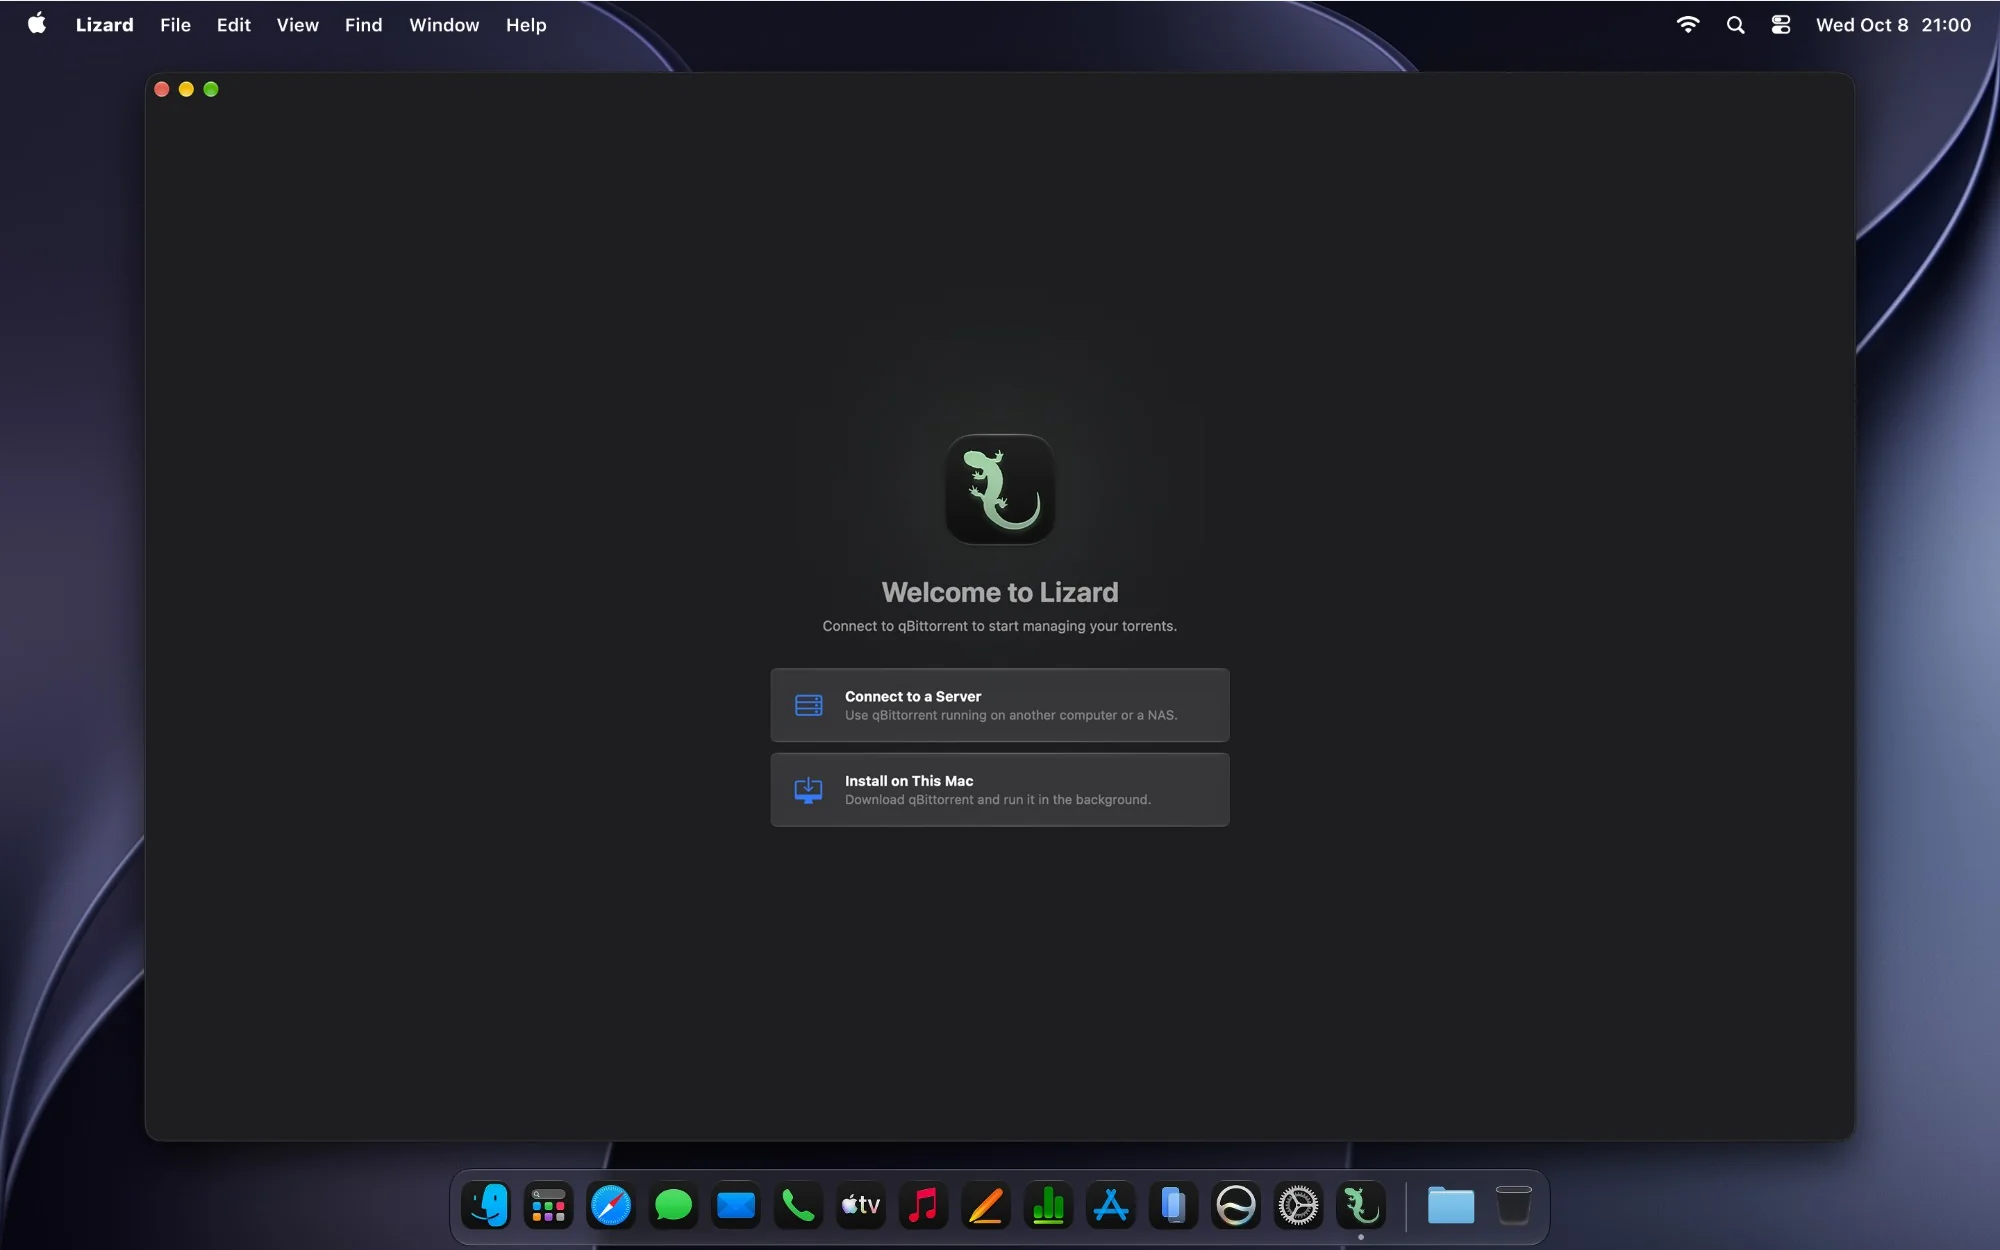This screenshot has height=1250, width=2000.
Task: Open the Downloads folder in Dock
Action: (x=1451, y=1206)
